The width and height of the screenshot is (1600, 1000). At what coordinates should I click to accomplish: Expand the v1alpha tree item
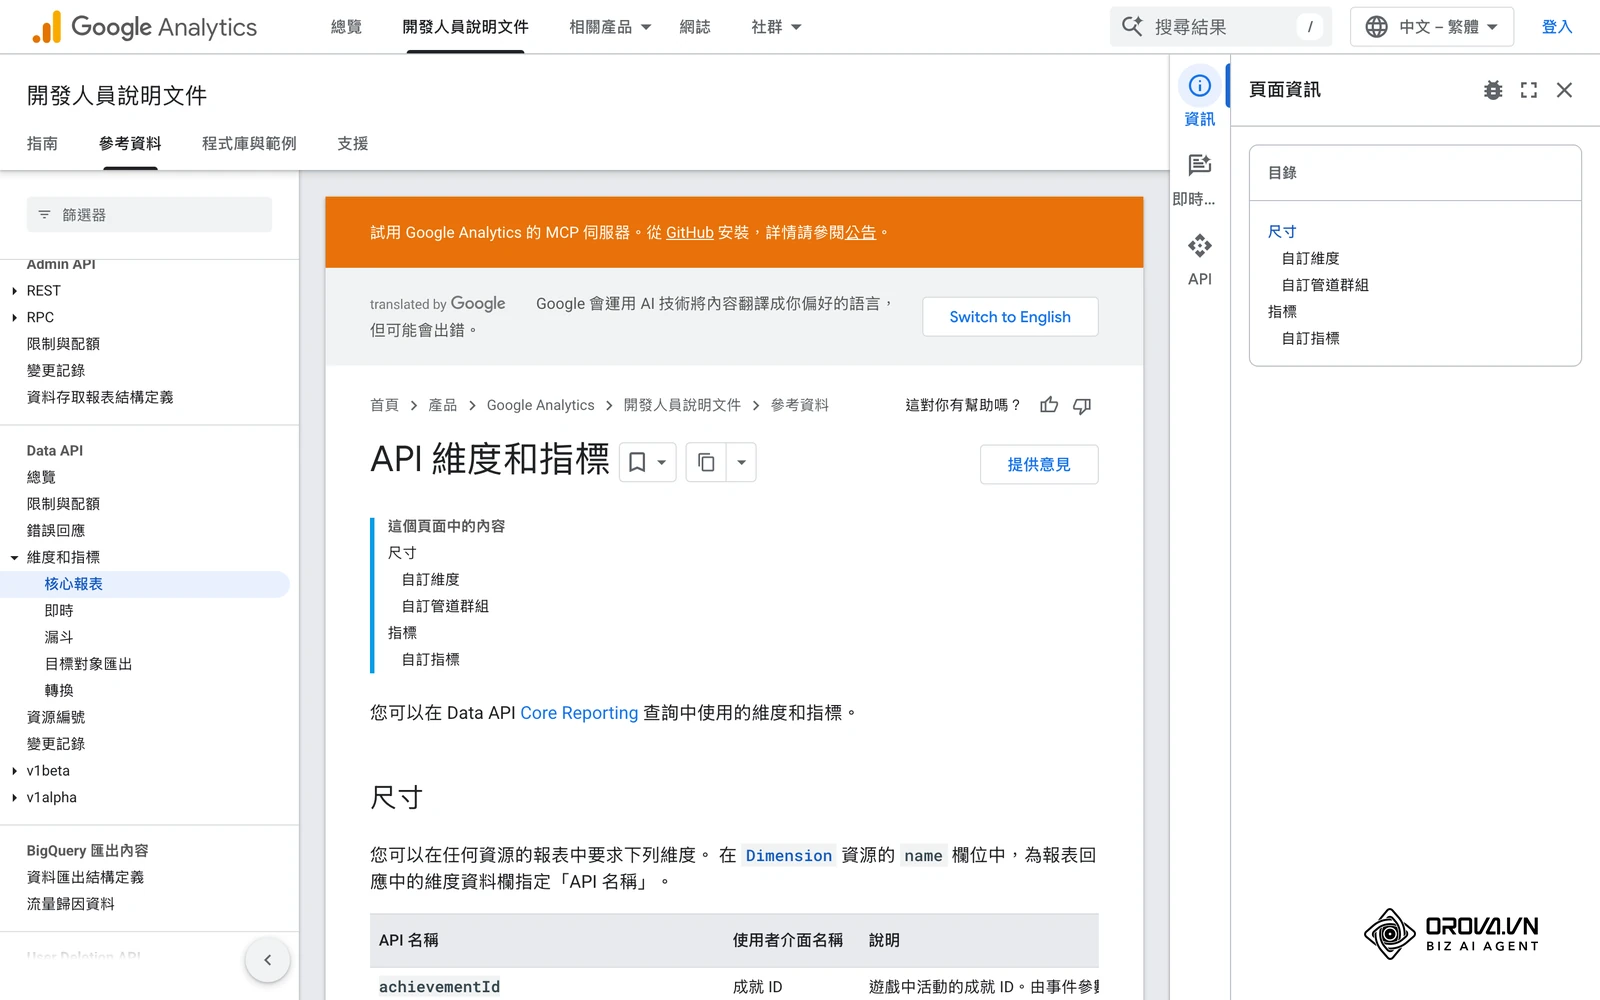[x=15, y=798]
